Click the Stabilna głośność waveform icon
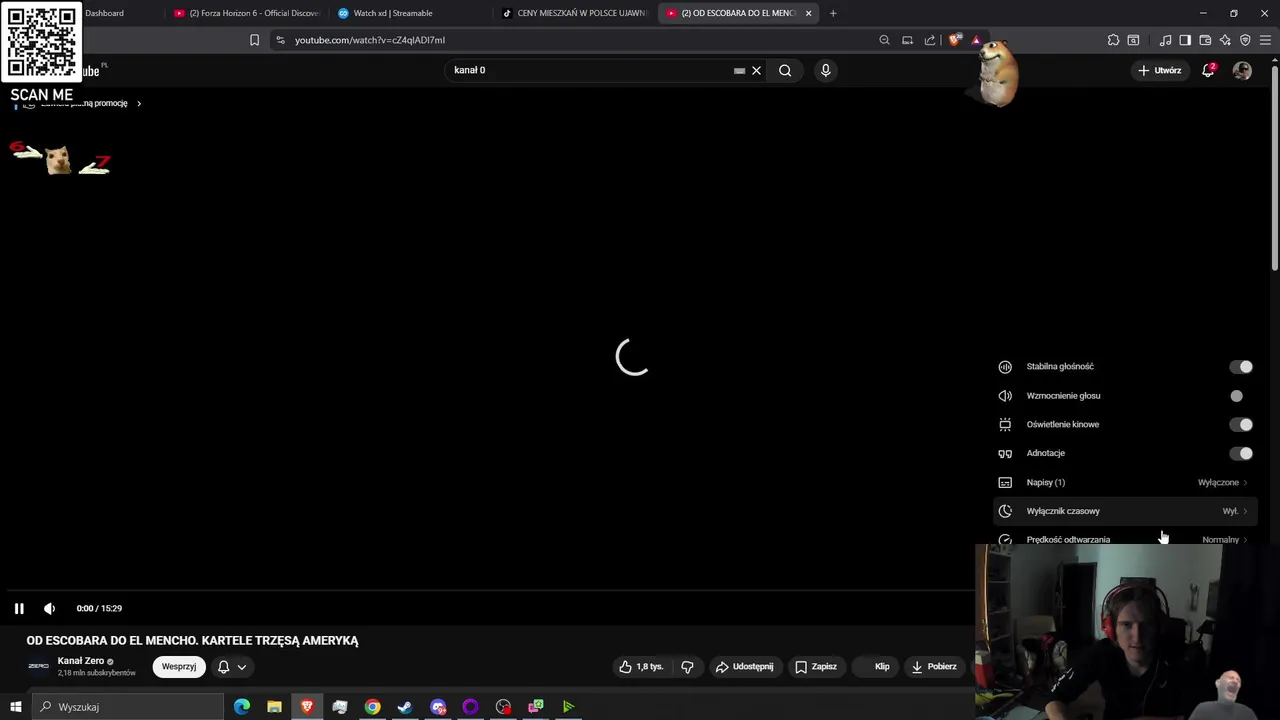Image resolution: width=1280 pixels, height=720 pixels. click(x=1005, y=367)
